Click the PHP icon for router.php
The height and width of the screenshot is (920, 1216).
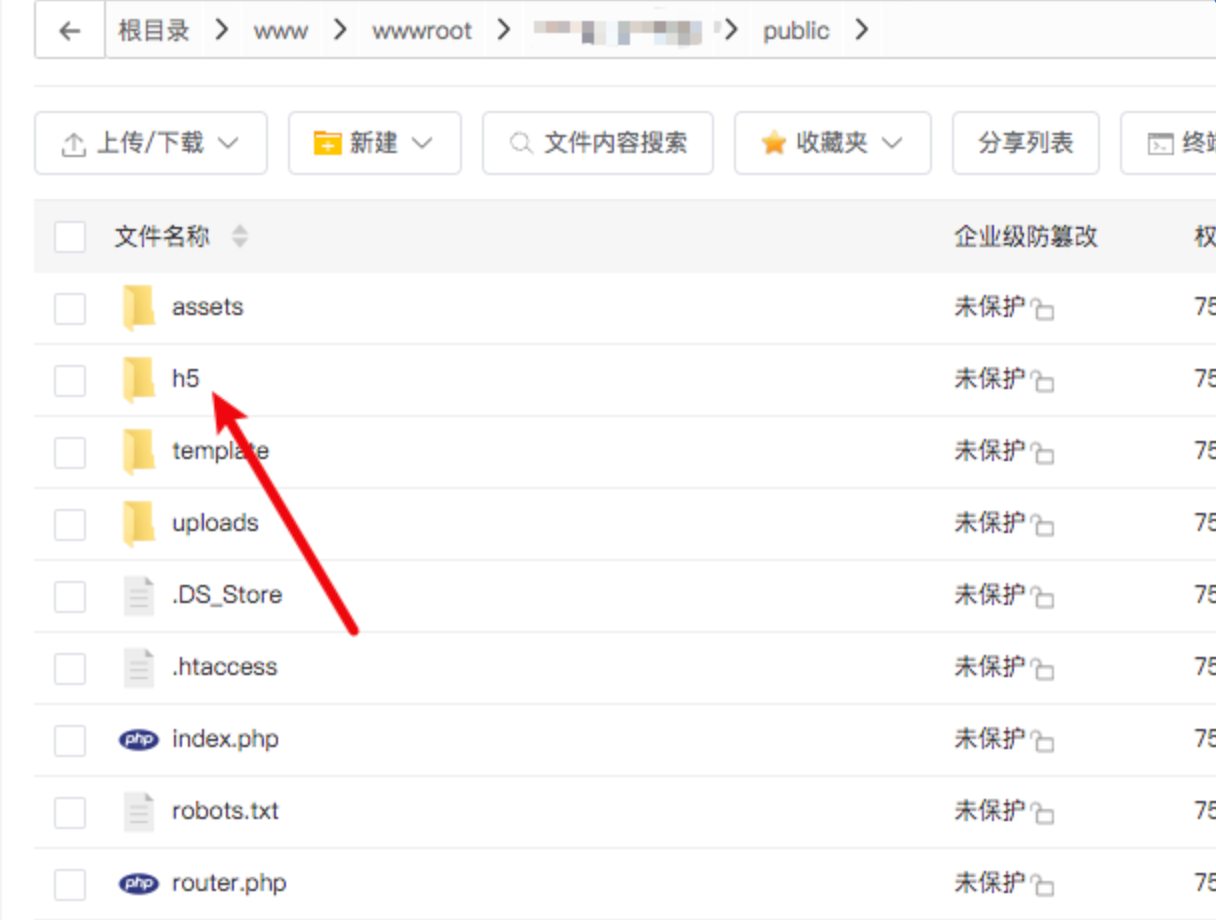[x=138, y=884]
